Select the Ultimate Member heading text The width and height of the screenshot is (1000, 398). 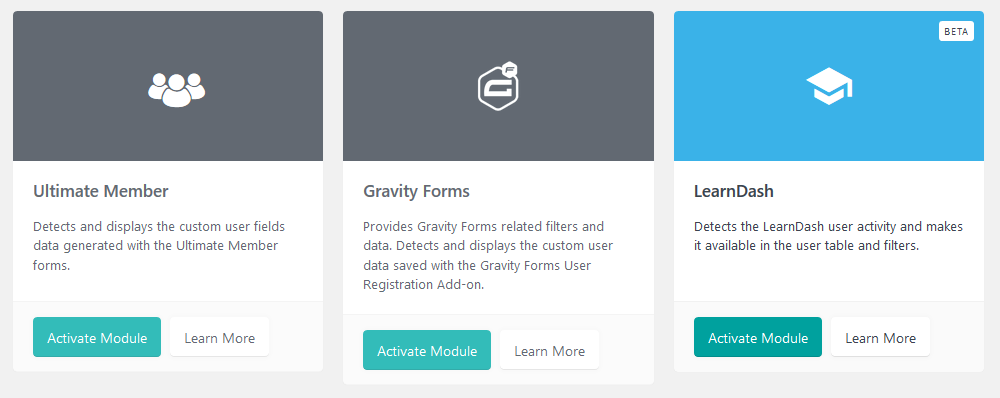coord(101,191)
